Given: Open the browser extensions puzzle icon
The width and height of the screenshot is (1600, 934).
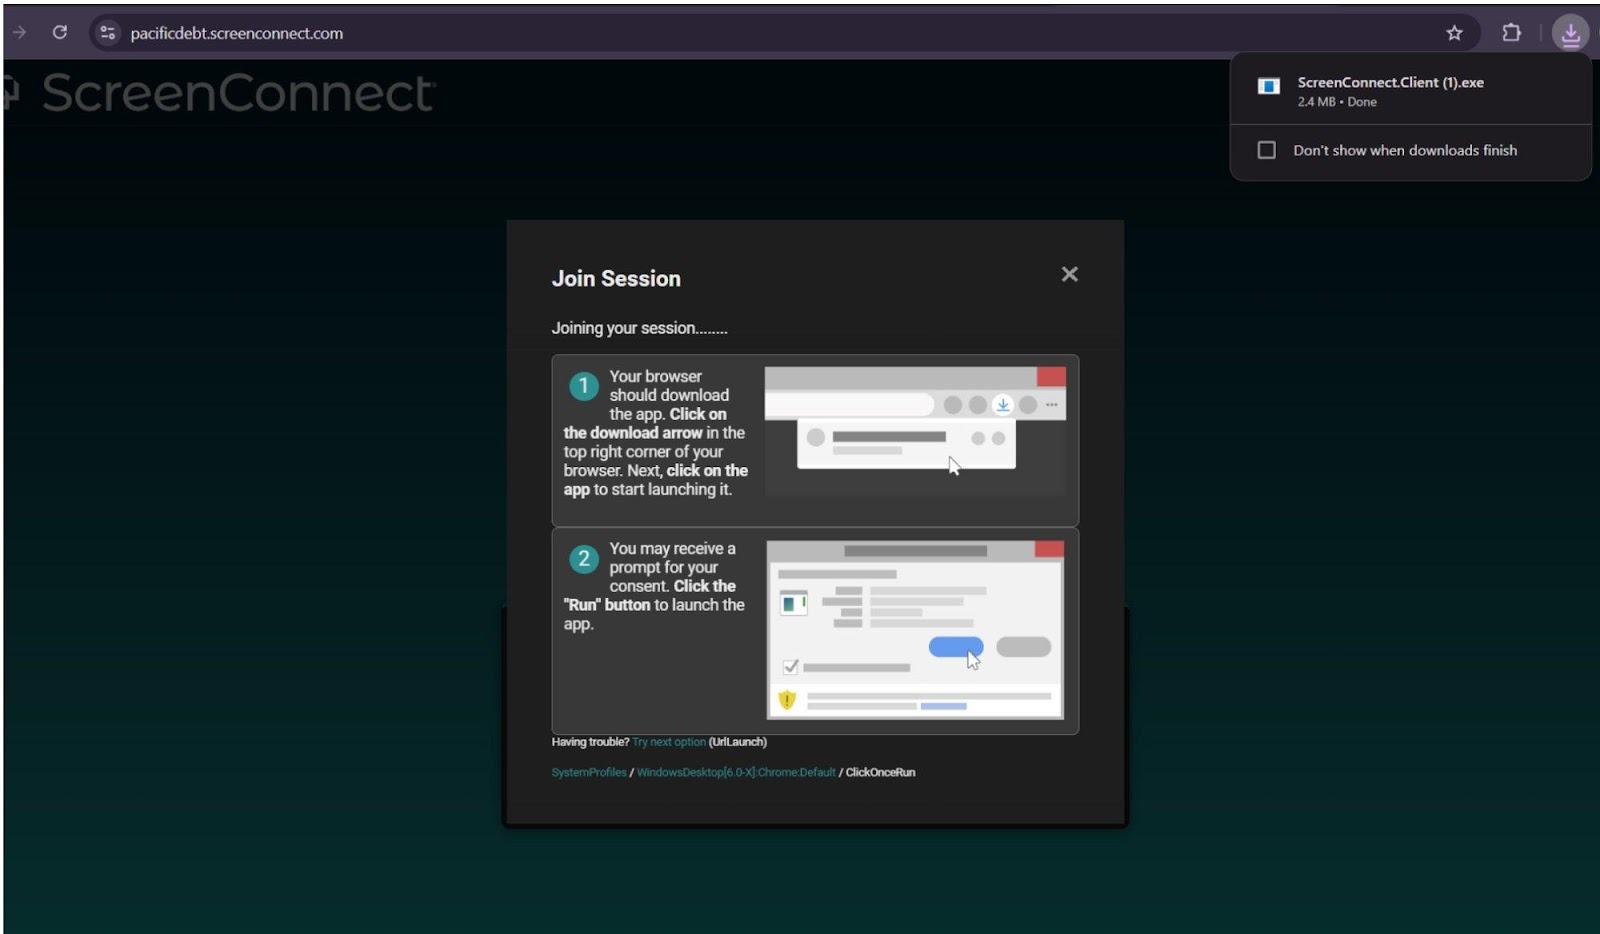Looking at the screenshot, I should pos(1510,32).
